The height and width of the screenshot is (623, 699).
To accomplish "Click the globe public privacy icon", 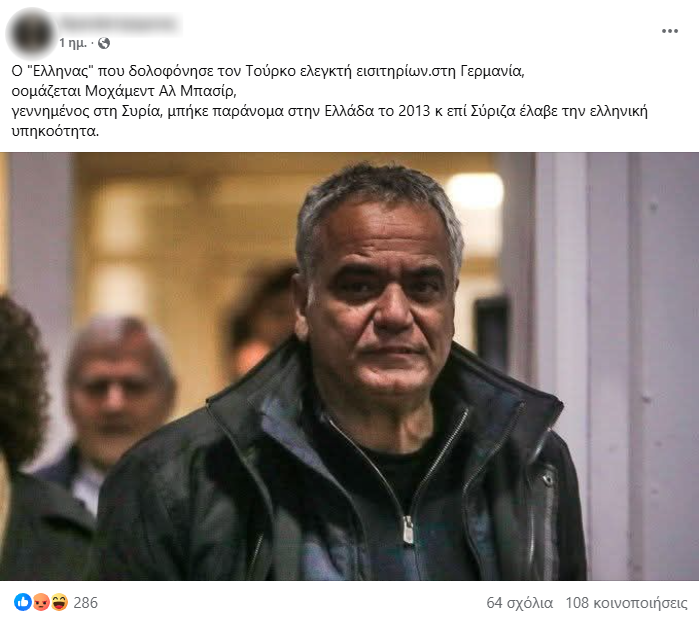I will [104, 43].
